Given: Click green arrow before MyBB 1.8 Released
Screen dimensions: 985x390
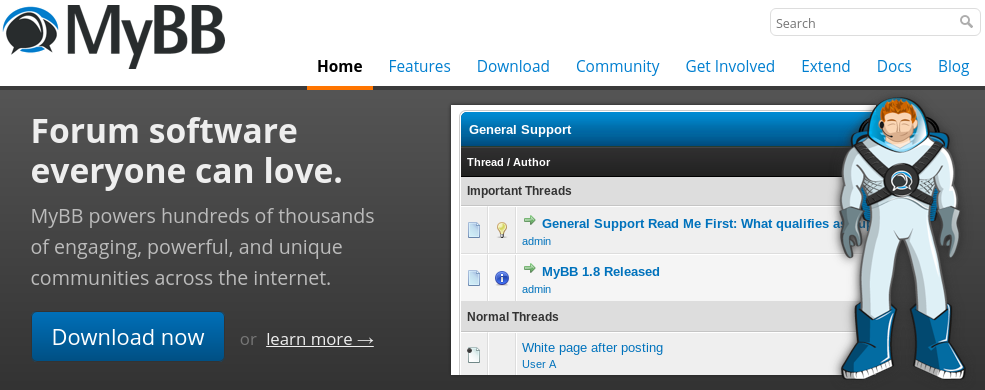Looking at the screenshot, I should pyautogui.click(x=530, y=269).
